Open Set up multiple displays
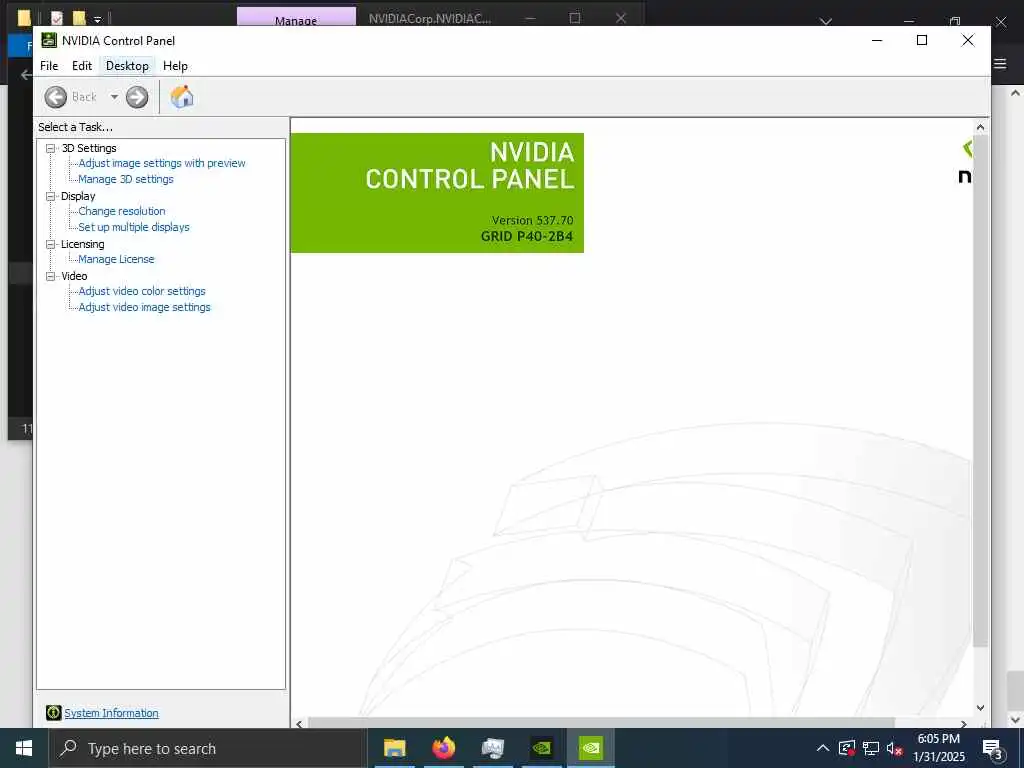This screenshot has width=1024, height=768. [x=134, y=227]
